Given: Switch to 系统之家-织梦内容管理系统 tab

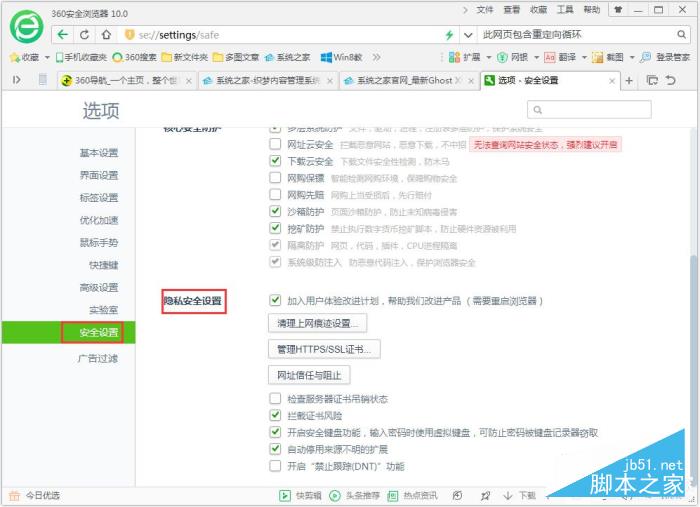Looking at the screenshot, I should click(267, 80).
